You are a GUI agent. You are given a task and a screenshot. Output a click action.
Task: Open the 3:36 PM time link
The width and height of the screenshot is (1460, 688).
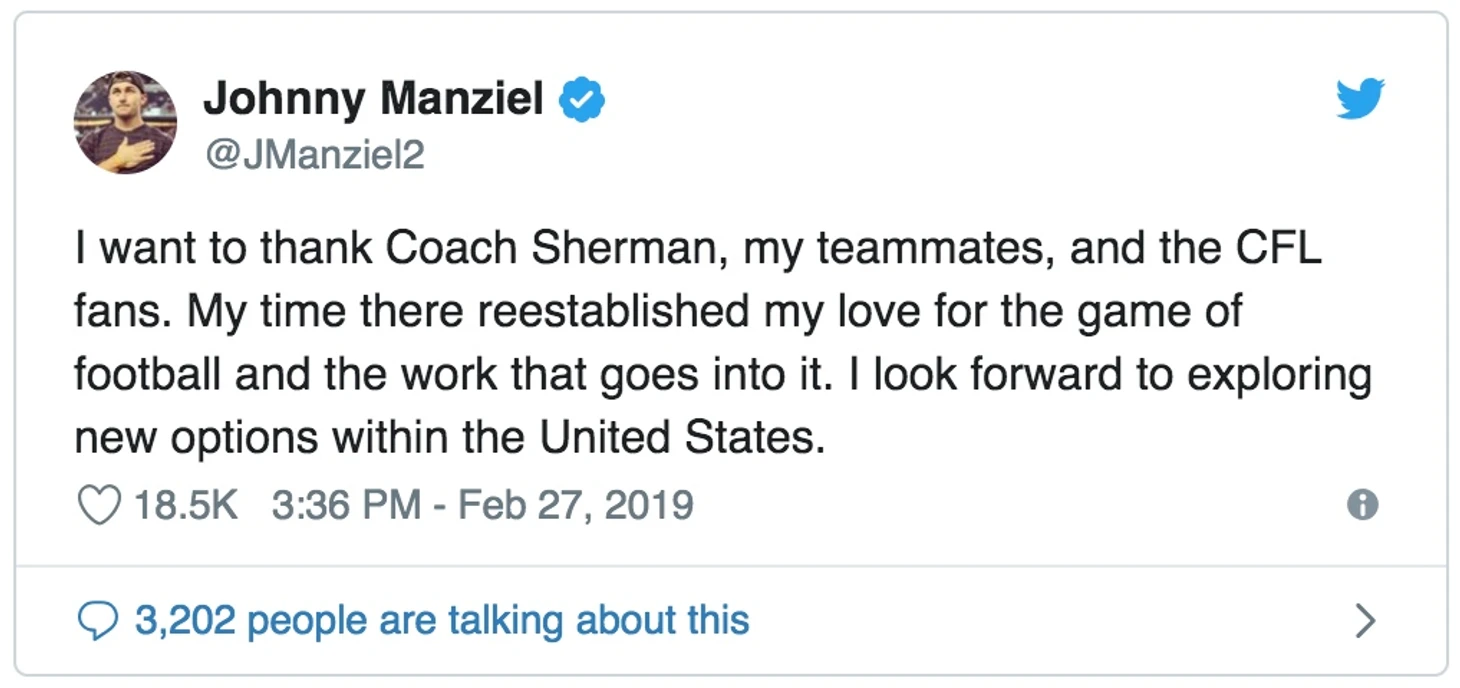click(346, 504)
